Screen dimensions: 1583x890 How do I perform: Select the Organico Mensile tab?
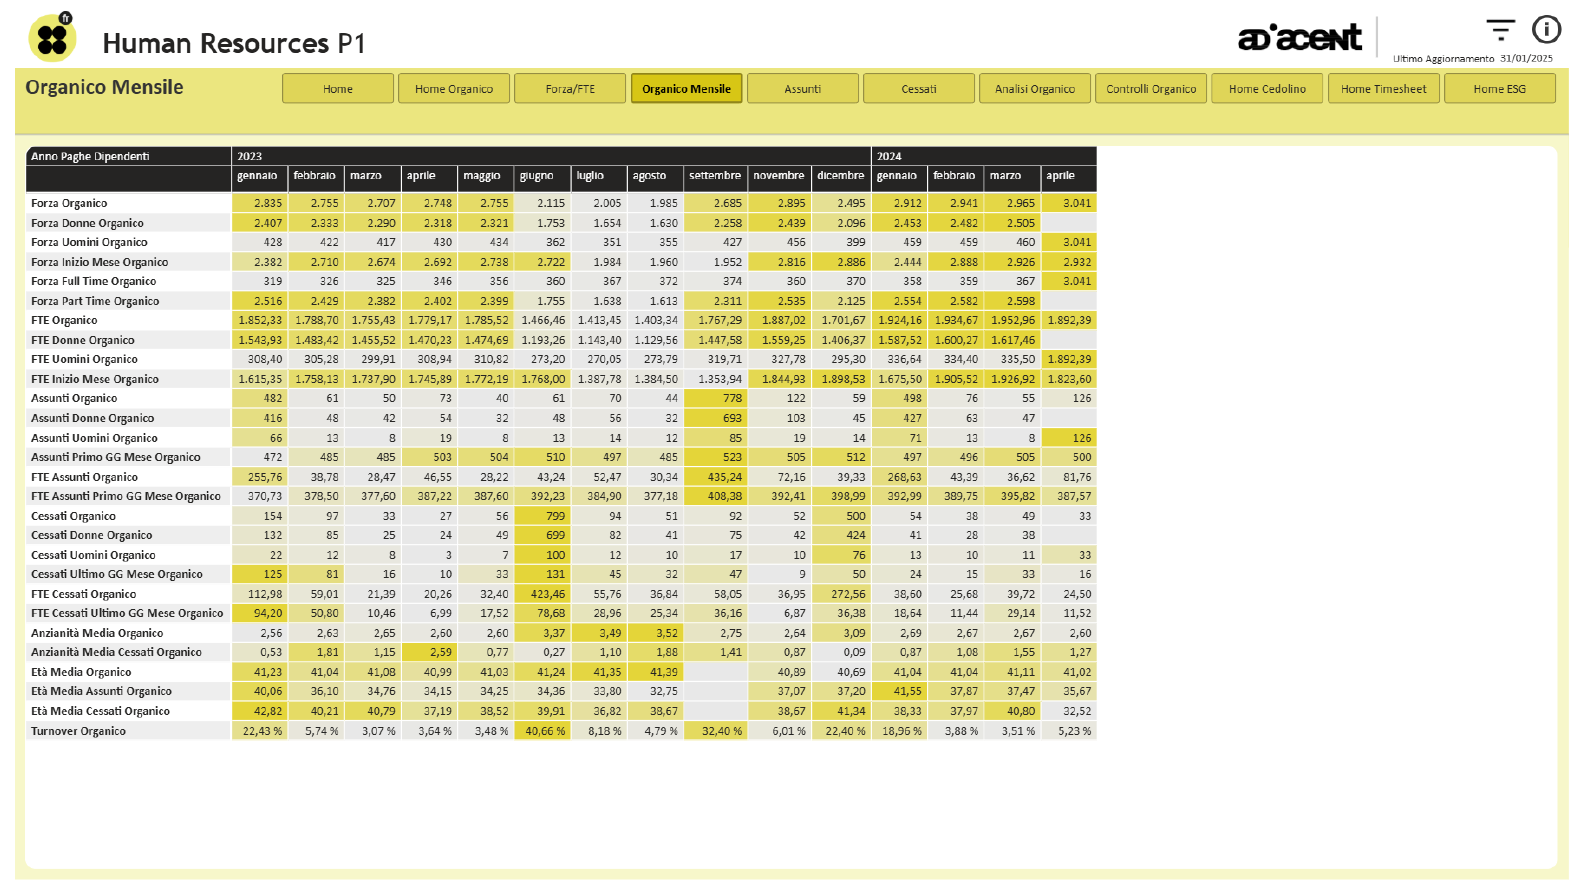tap(686, 89)
